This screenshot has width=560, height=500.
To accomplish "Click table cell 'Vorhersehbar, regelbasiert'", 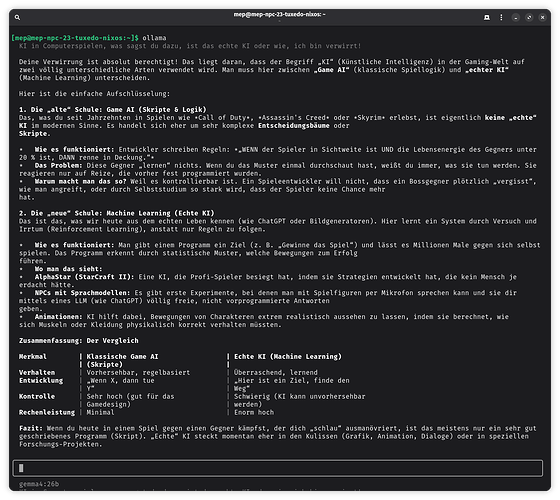I will [138, 372].
